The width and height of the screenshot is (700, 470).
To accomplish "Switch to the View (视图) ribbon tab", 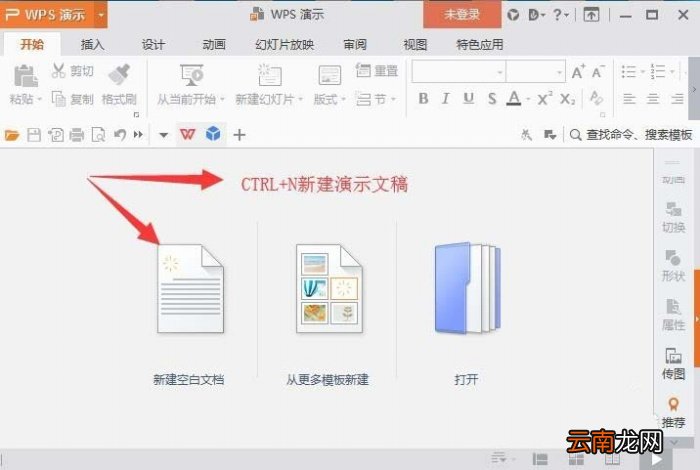I will click(415, 45).
